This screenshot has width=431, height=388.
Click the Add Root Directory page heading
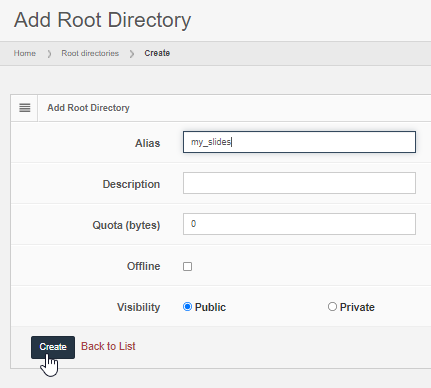click(x=102, y=20)
